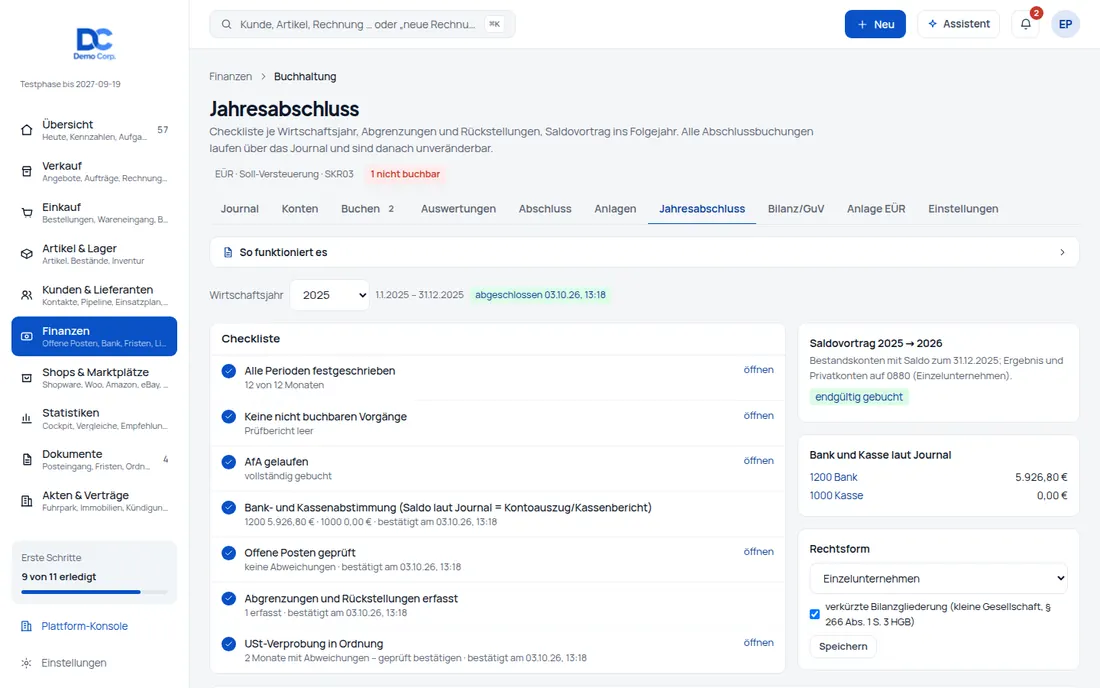Screen dimensions: 1100x688
Task: Click the checkmark for AfA gelaufen
Action: [229, 462]
